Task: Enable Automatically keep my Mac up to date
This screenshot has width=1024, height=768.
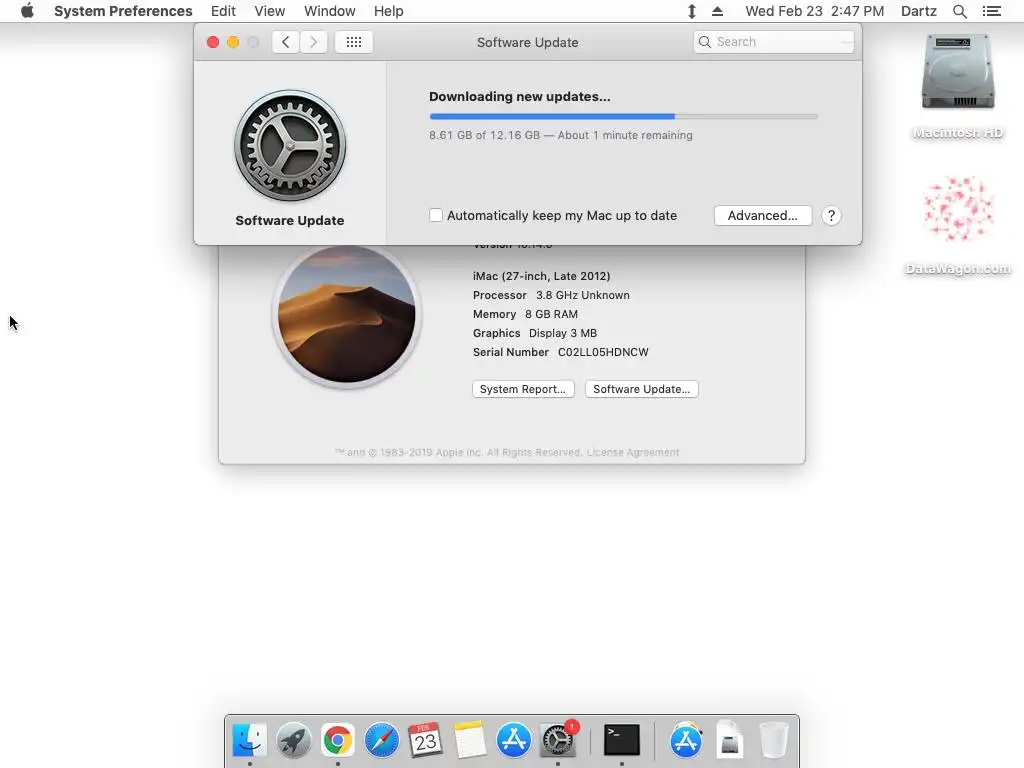Action: [x=436, y=215]
